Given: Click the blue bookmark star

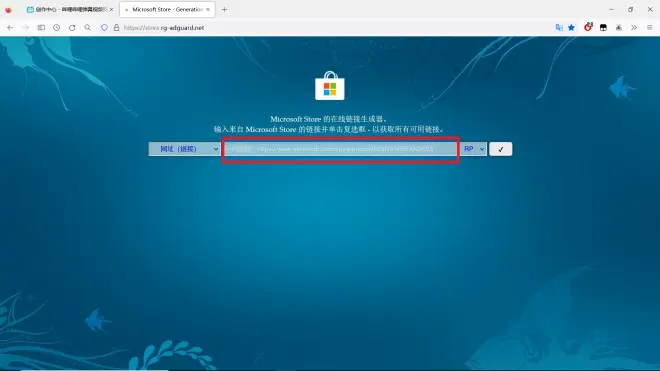Looking at the screenshot, I should coord(571,28).
